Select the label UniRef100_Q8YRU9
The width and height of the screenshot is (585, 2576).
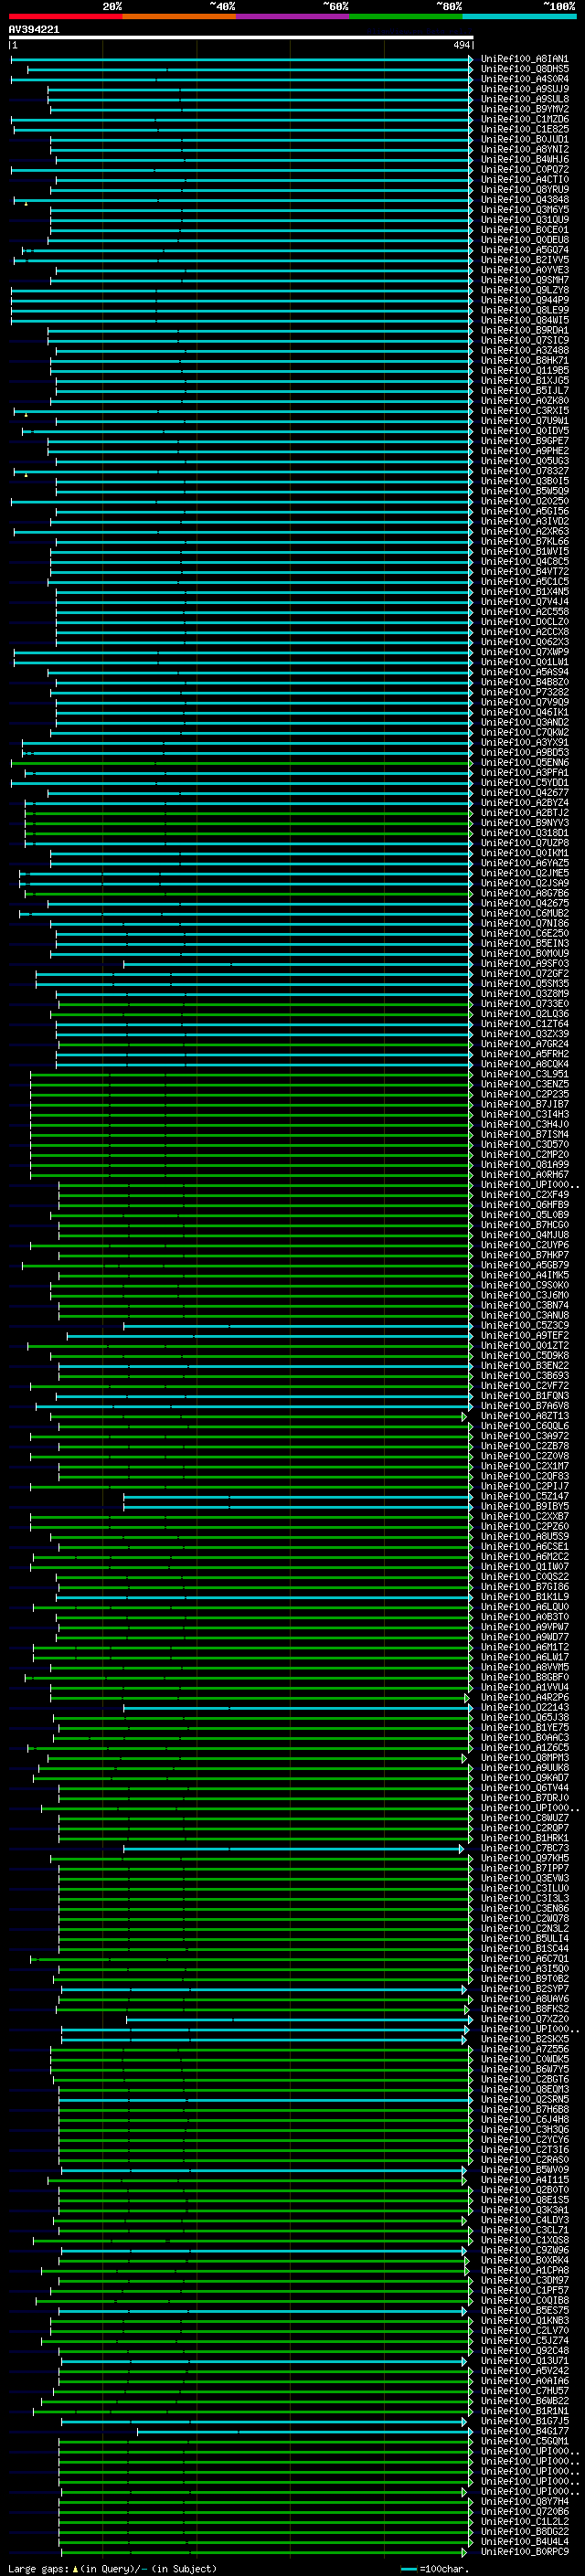(x=524, y=190)
